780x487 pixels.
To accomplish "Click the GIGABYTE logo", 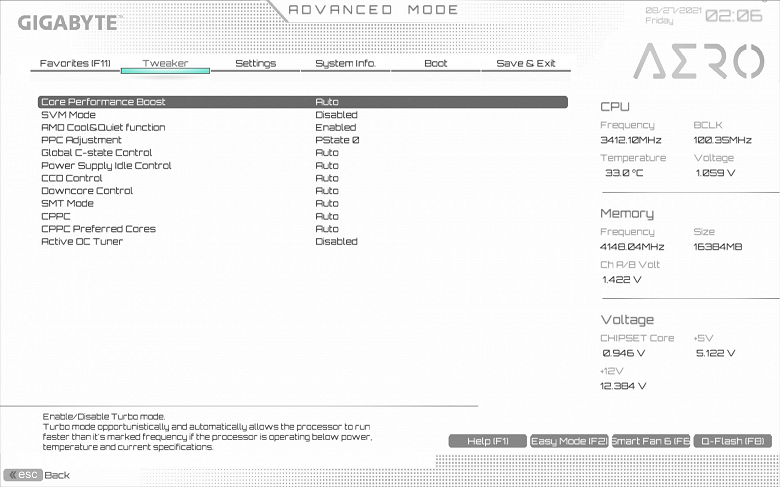I will (69, 23).
